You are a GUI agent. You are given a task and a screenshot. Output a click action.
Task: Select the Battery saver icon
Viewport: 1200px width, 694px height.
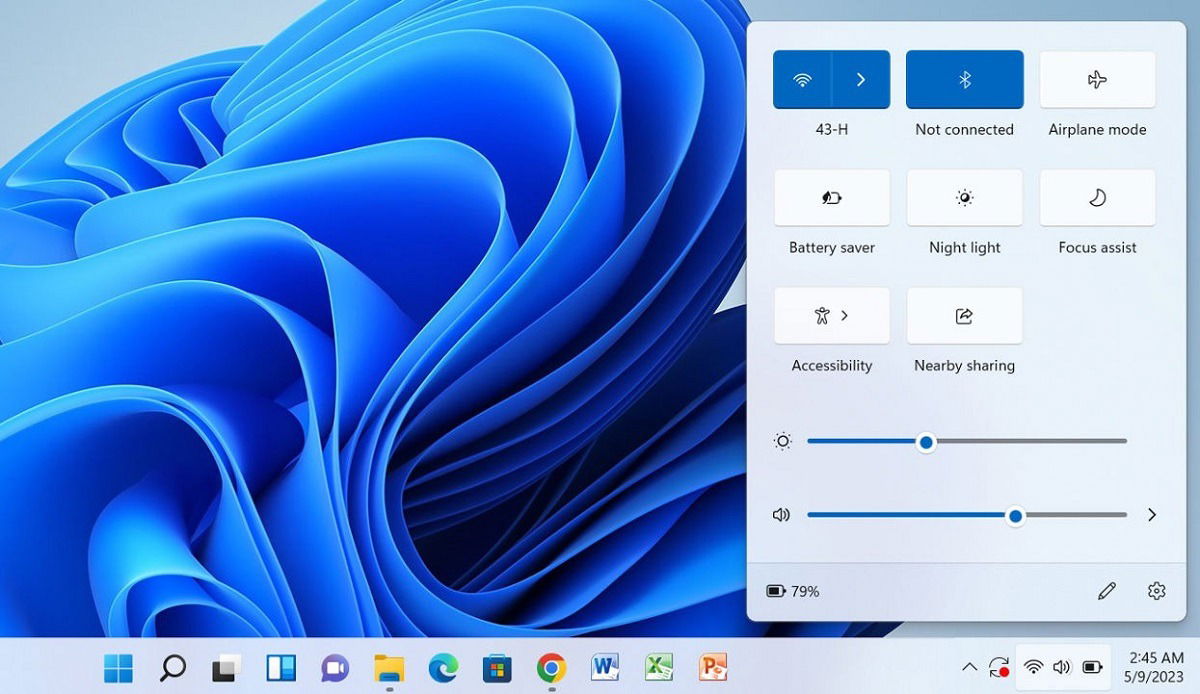point(831,197)
